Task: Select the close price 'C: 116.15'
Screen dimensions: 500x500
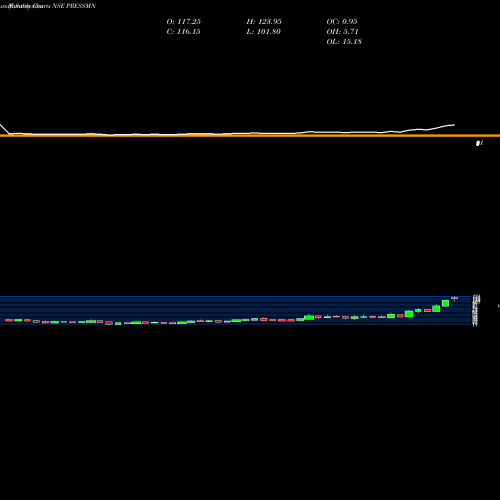Action: (x=183, y=32)
